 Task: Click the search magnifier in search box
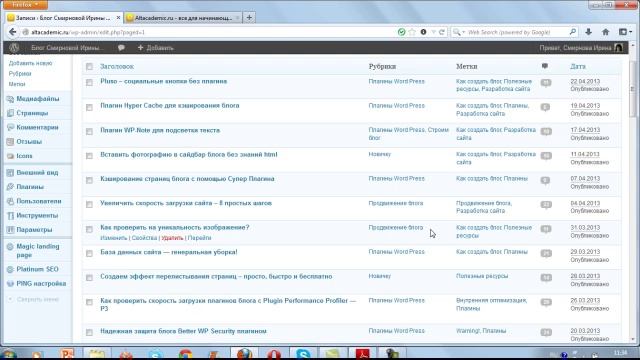[573, 32]
